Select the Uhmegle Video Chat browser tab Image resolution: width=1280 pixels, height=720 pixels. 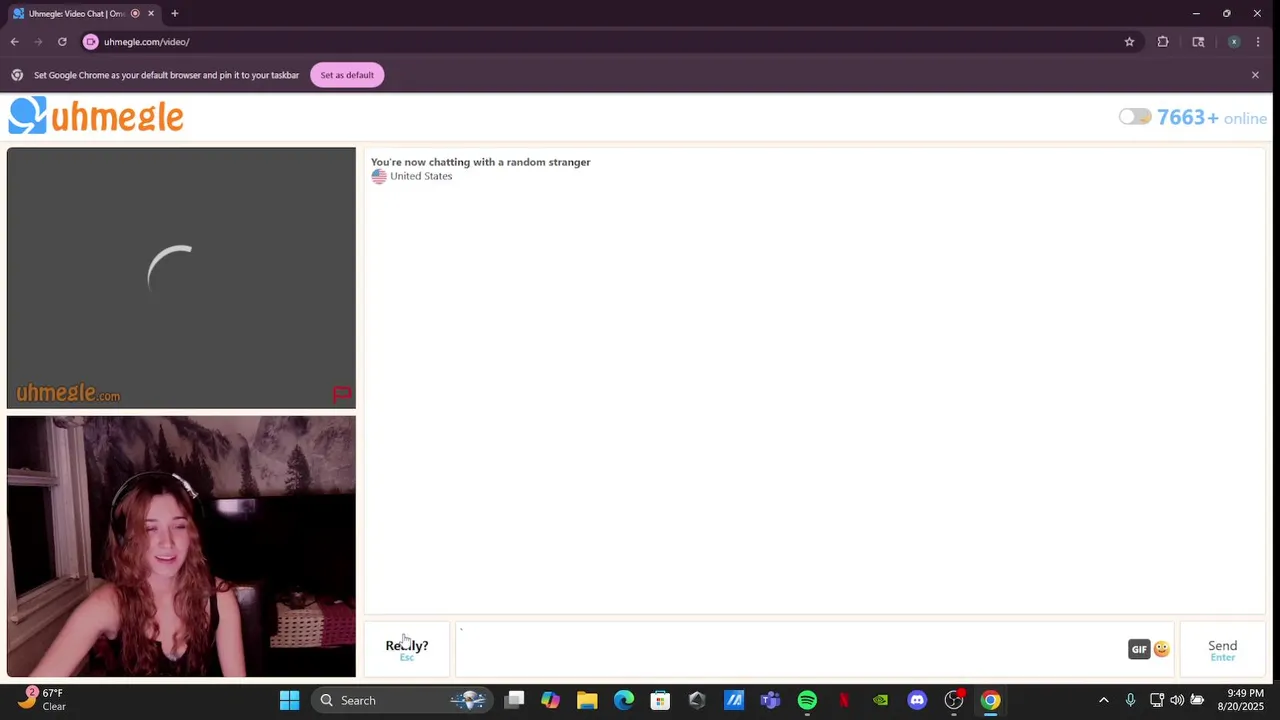(x=85, y=14)
